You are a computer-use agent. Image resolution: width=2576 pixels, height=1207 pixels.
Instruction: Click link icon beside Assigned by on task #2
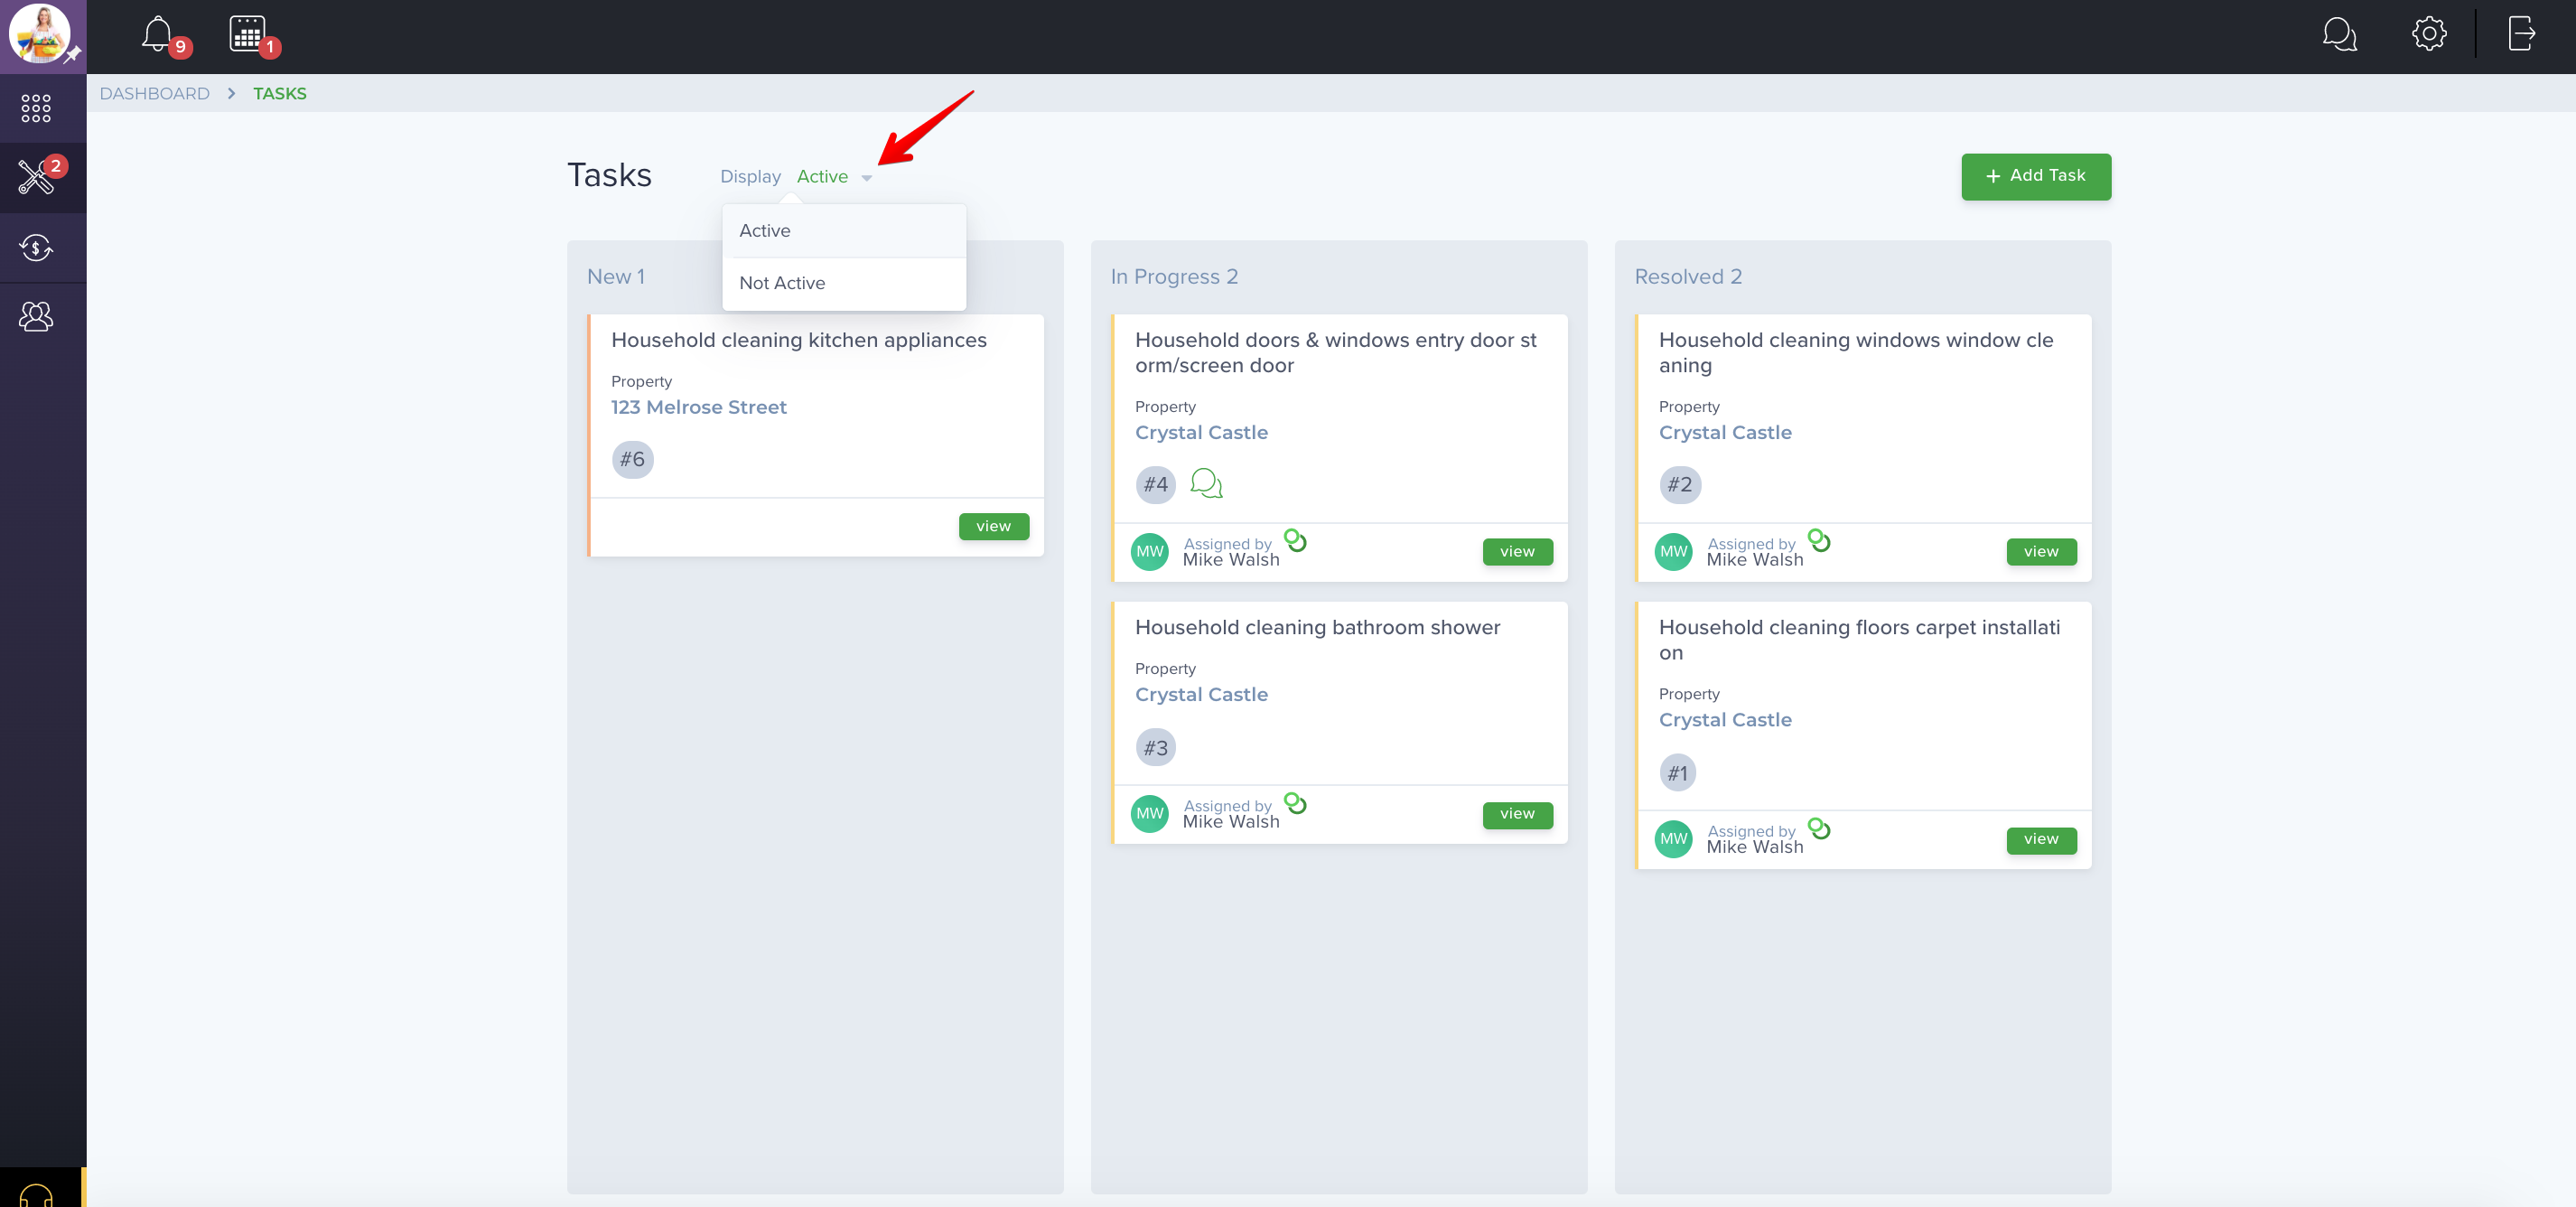[1819, 540]
